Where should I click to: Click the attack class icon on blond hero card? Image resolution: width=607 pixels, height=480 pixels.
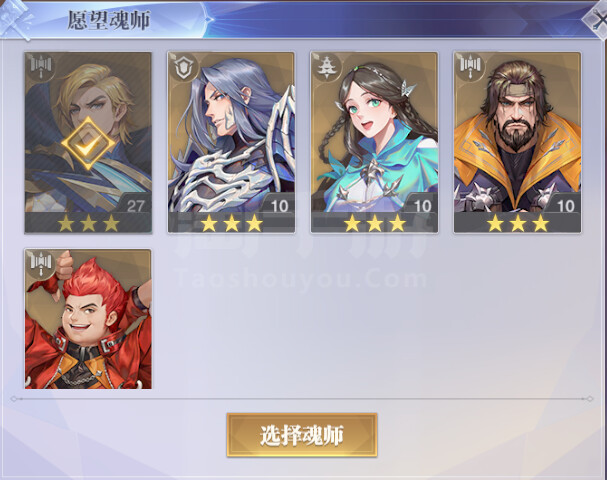point(41,65)
